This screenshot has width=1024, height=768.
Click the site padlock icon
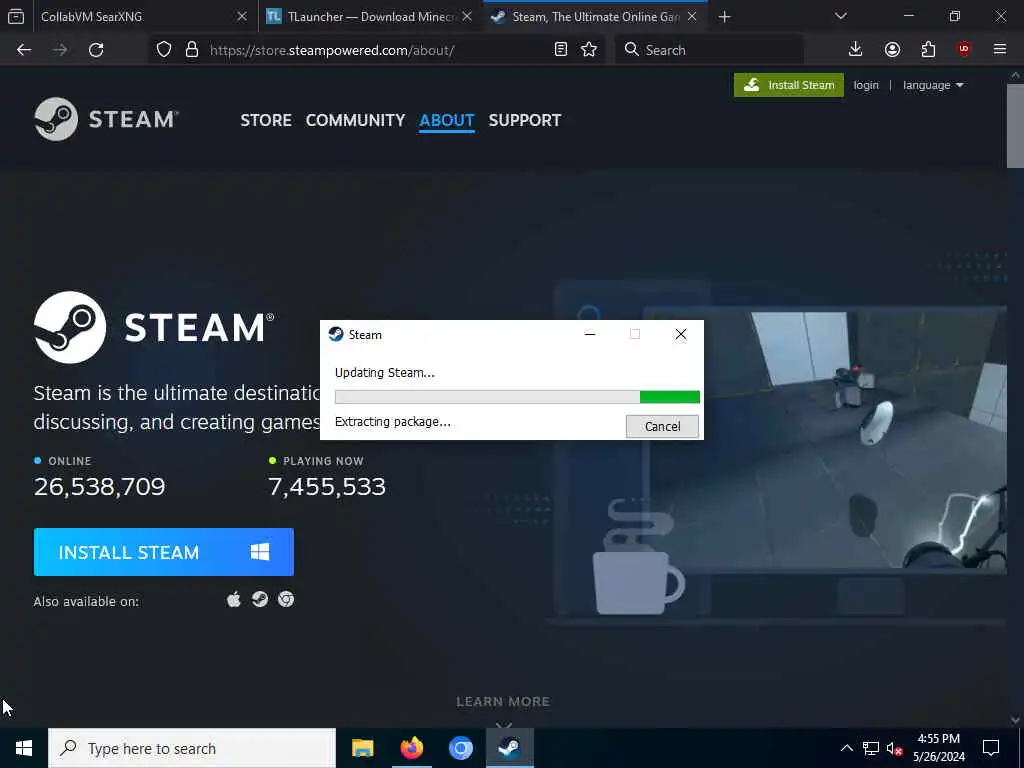click(192, 50)
